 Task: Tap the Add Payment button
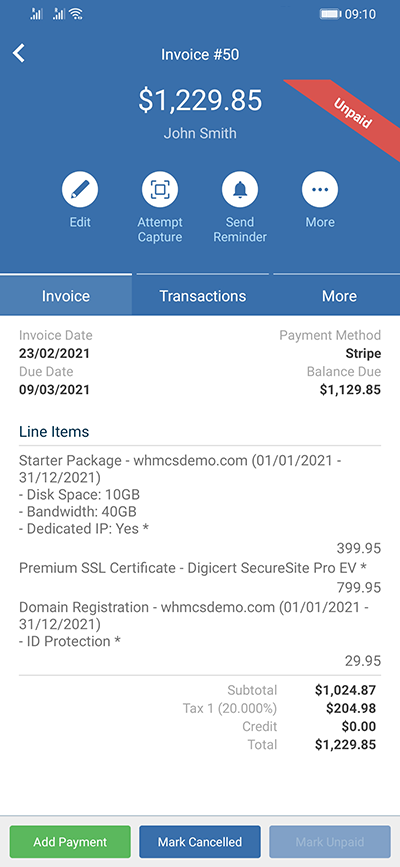click(70, 842)
